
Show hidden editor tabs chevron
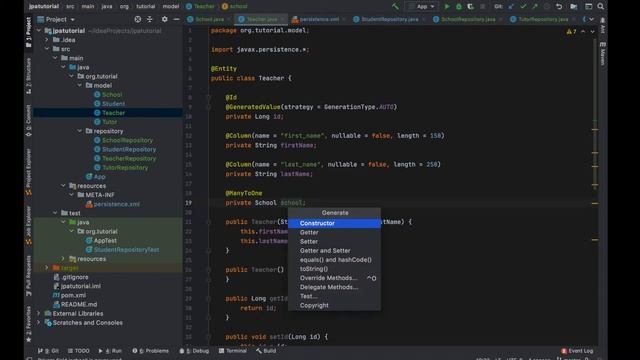click(x=591, y=19)
